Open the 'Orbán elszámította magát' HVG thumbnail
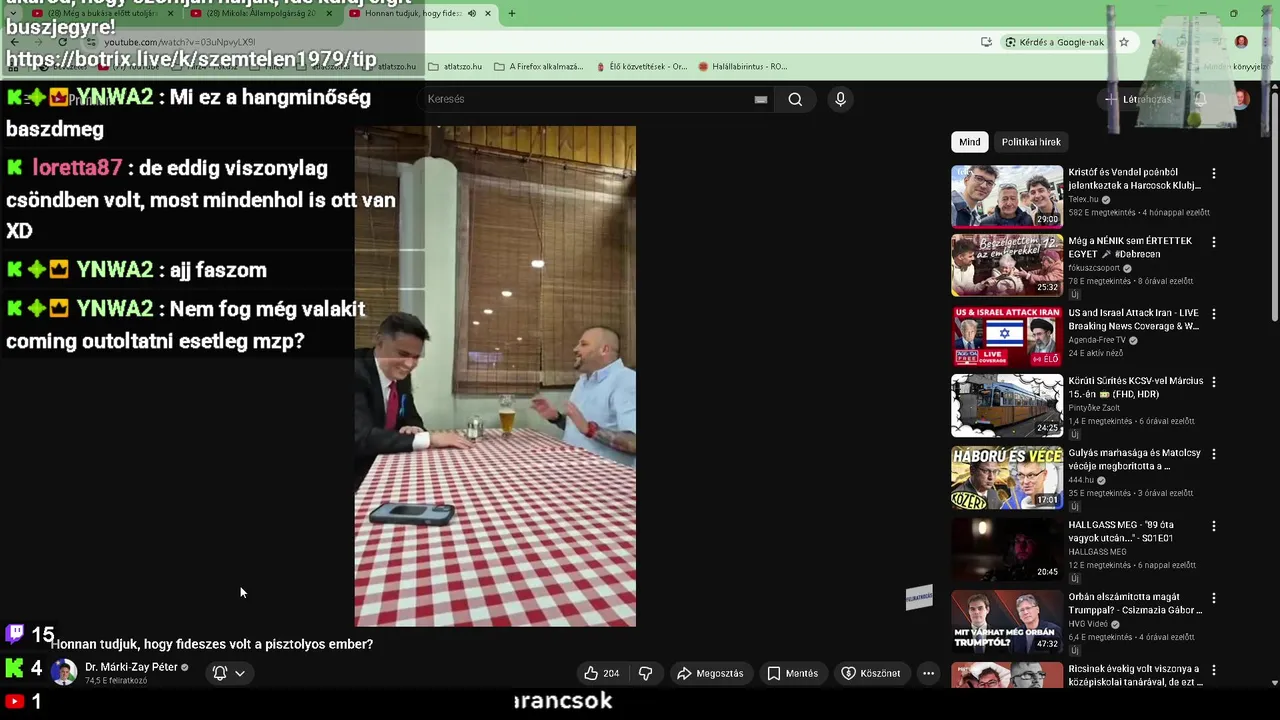Image resolution: width=1280 pixels, height=720 pixels. [x=1007, y=621]
